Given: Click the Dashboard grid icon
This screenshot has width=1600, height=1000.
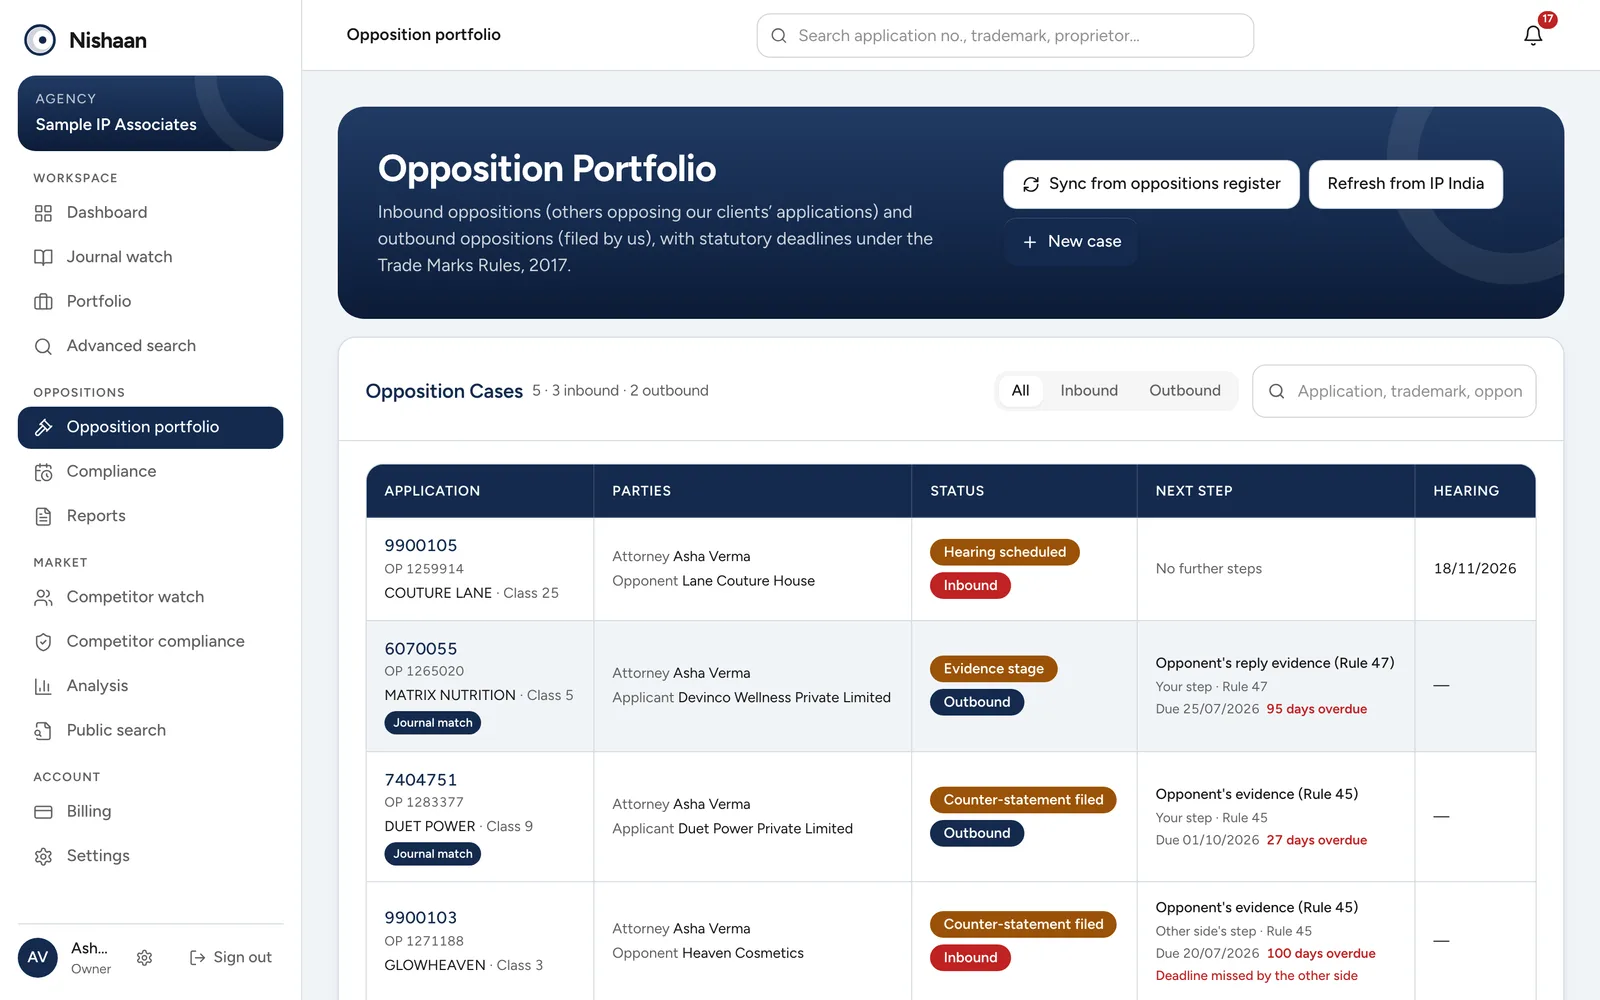Looking at the screenshot, I should pyautogui.click(x=43, y=213).
